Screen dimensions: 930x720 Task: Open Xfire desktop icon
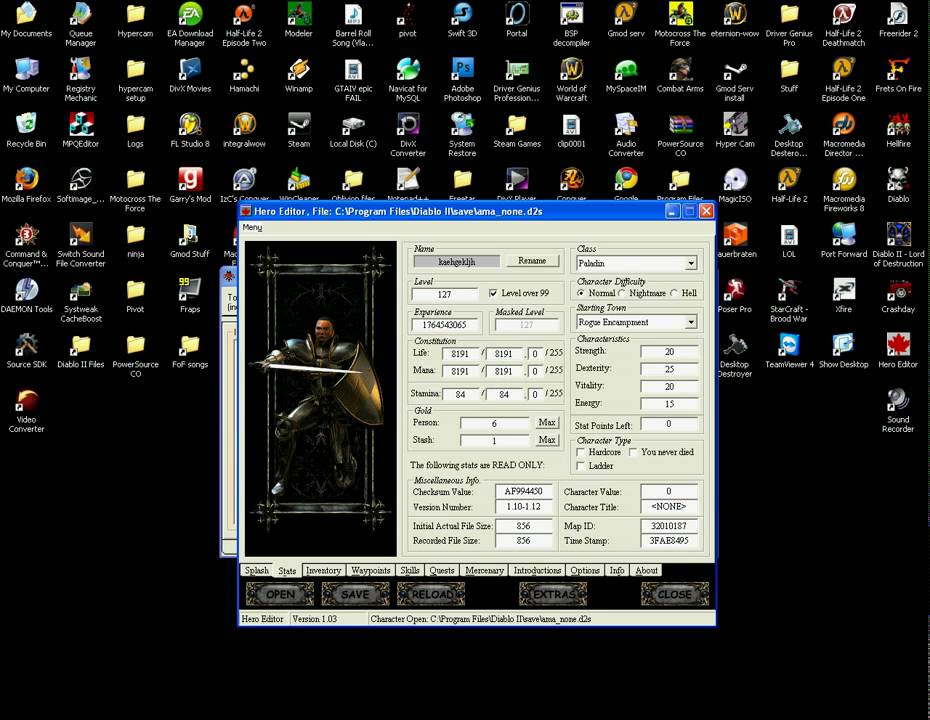click(x=843, y=295)
